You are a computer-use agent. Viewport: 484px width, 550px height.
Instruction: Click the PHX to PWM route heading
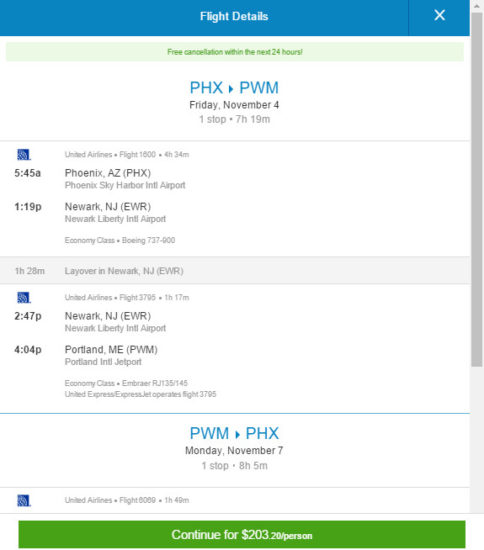tap(234, 88)
